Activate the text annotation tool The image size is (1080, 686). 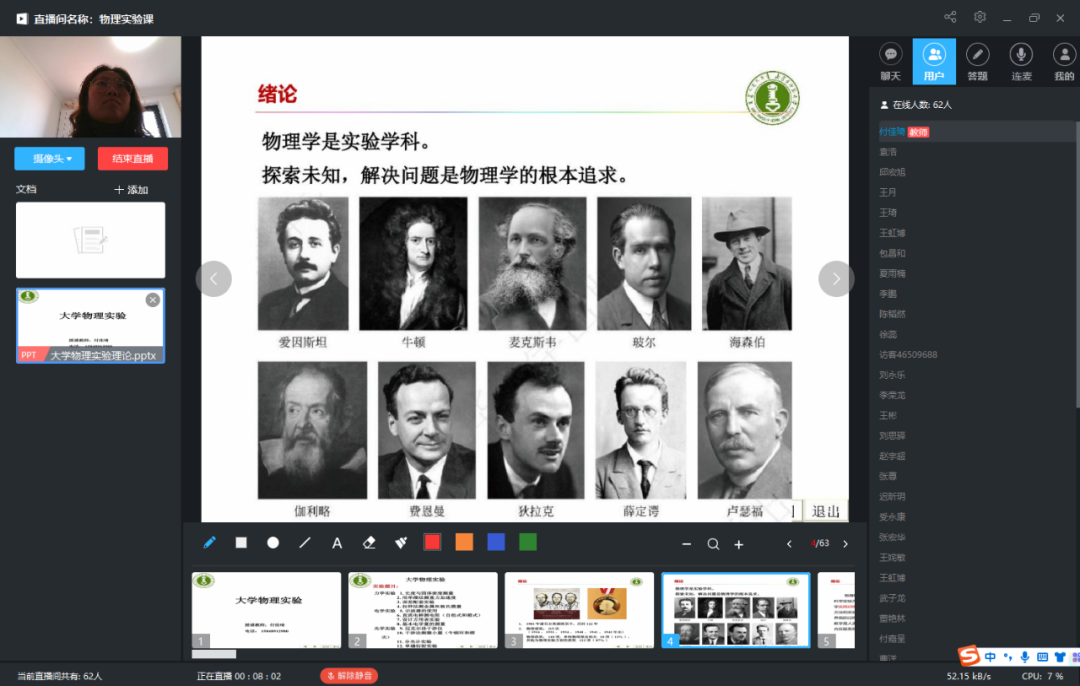pyautogui.click(x=337, y=543)
